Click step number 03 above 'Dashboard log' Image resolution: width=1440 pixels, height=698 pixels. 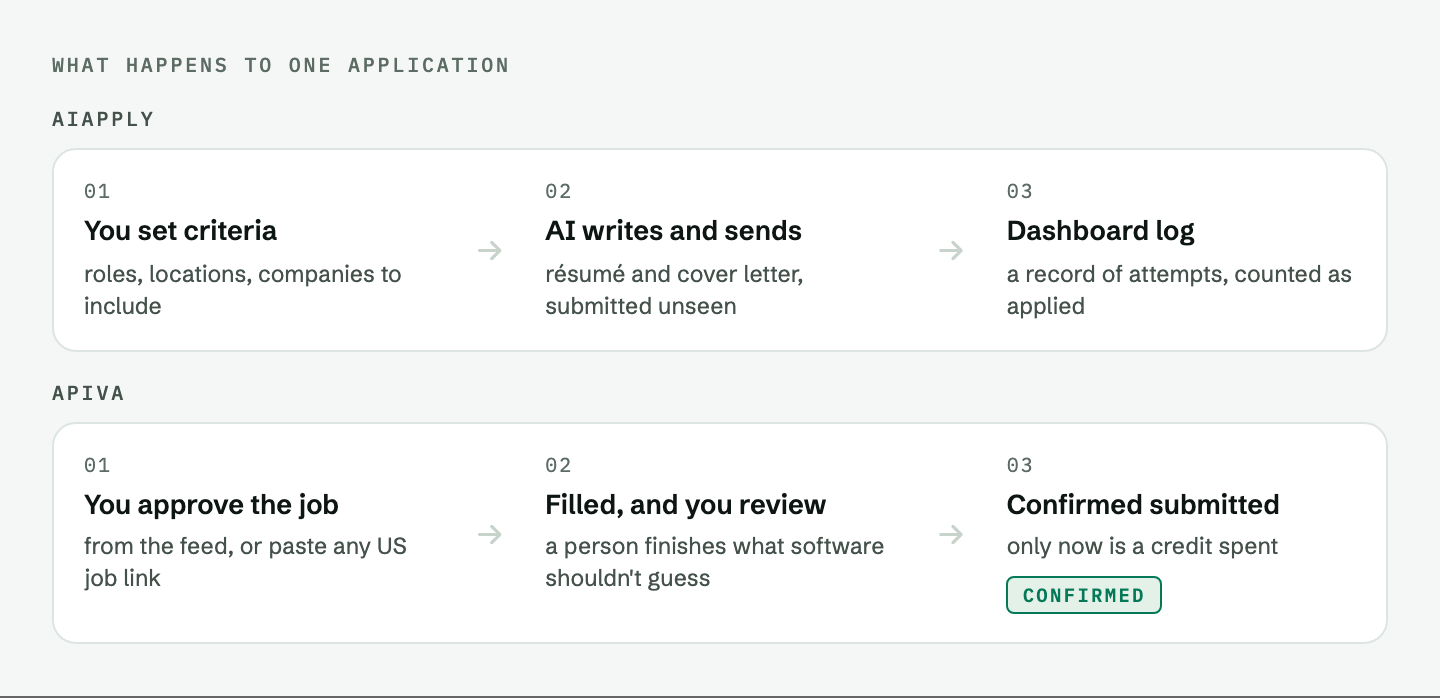point(1020,191)
